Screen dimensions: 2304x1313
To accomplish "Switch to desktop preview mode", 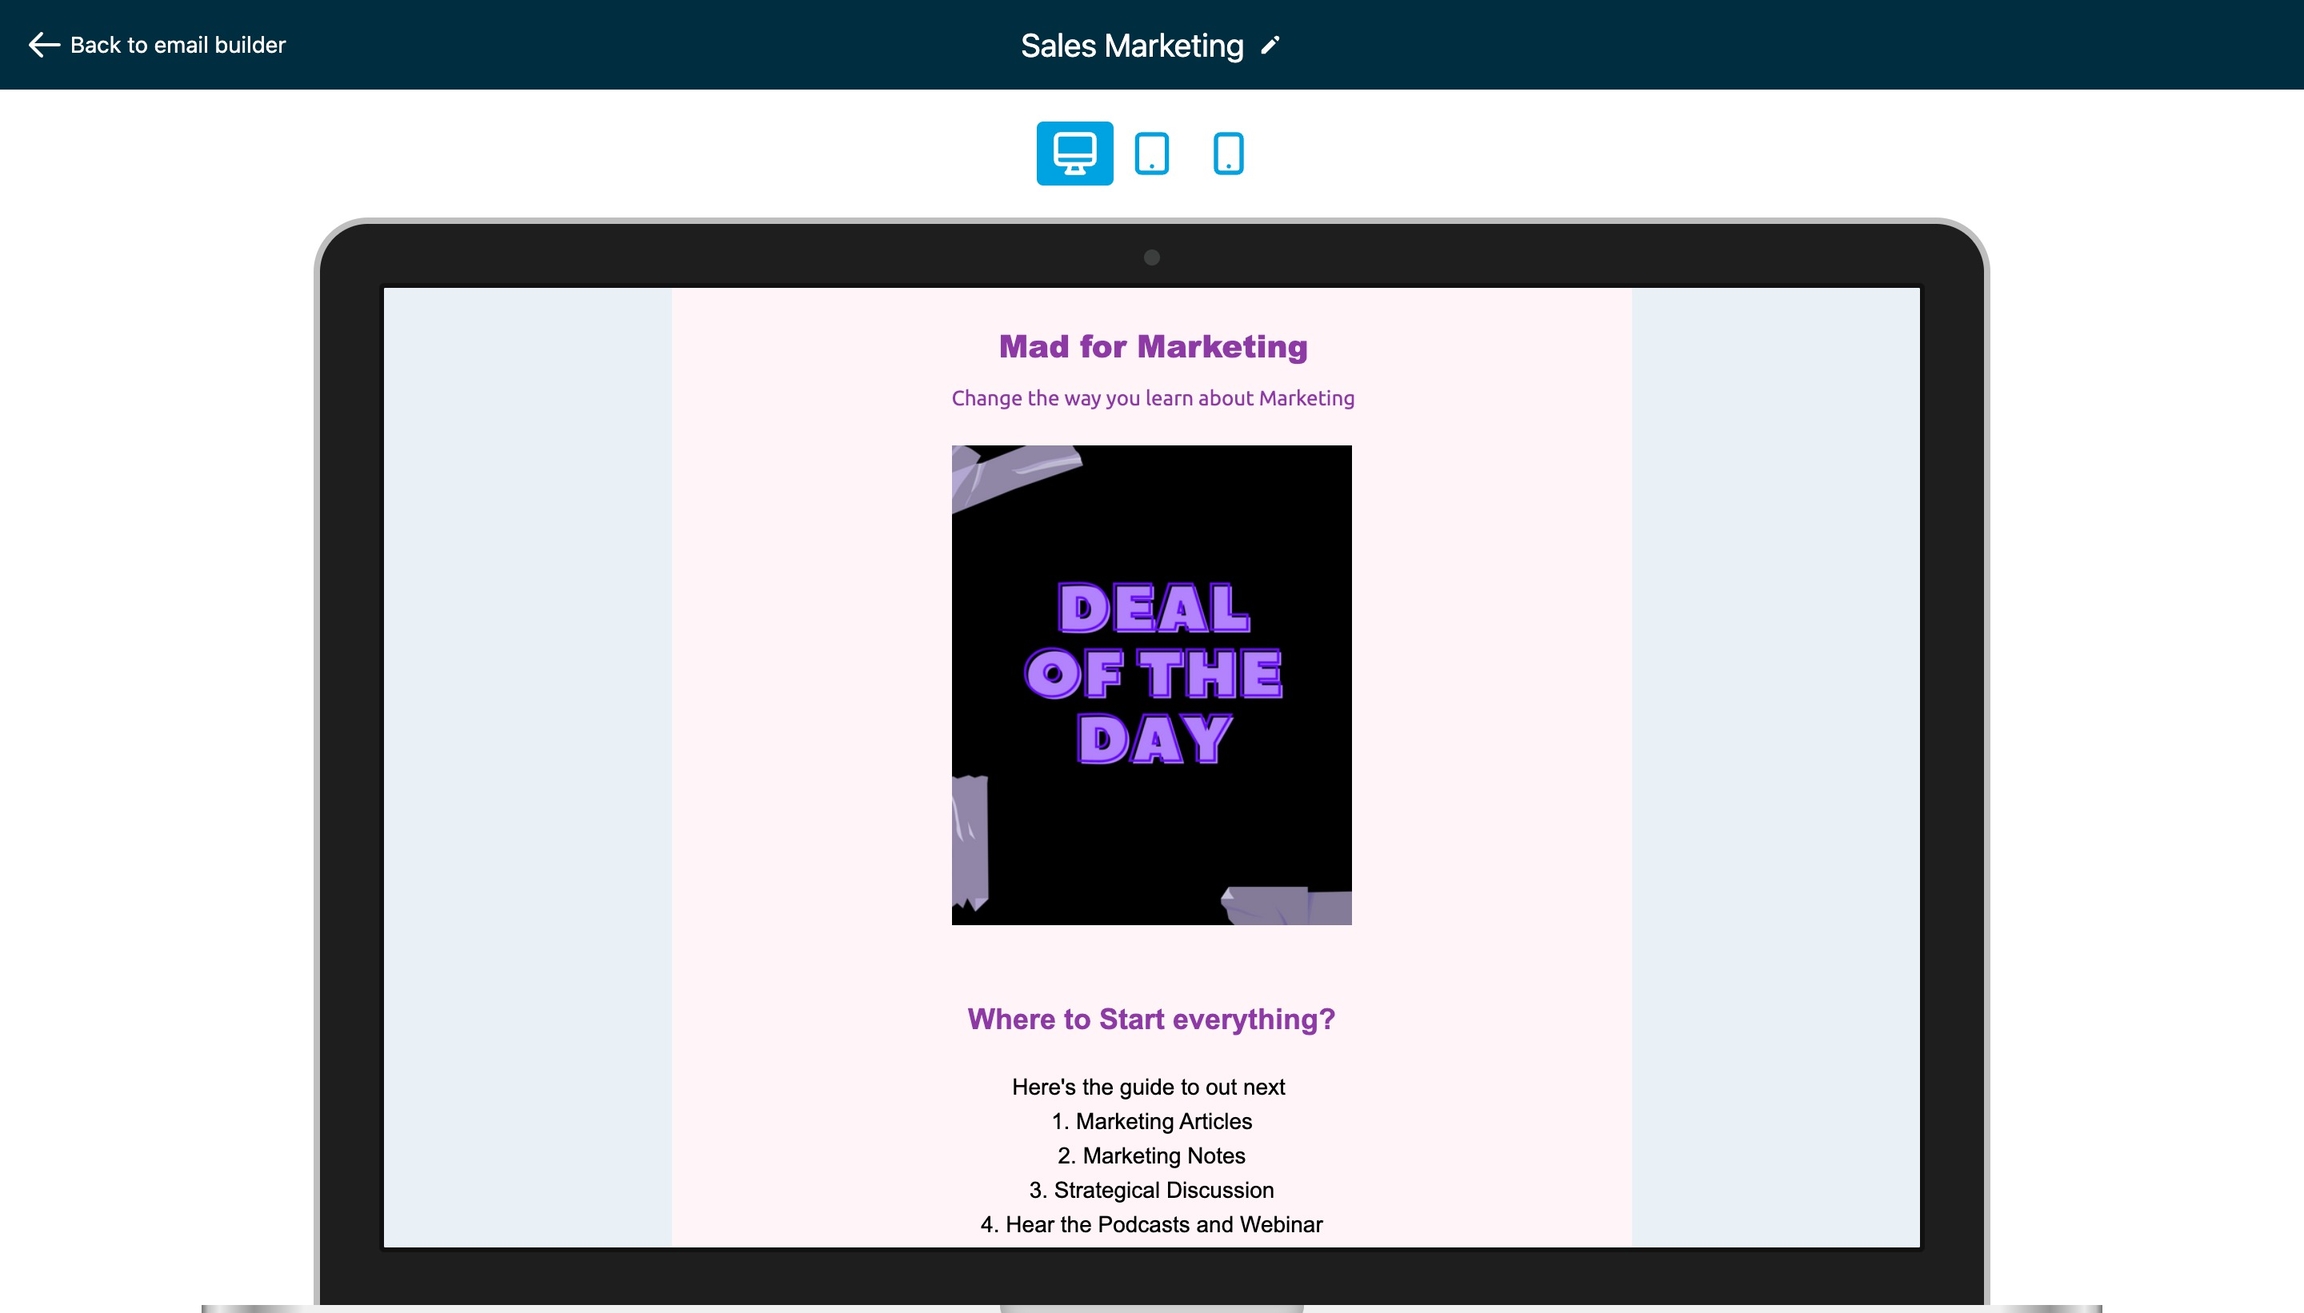I will (x=1074, y=153).
